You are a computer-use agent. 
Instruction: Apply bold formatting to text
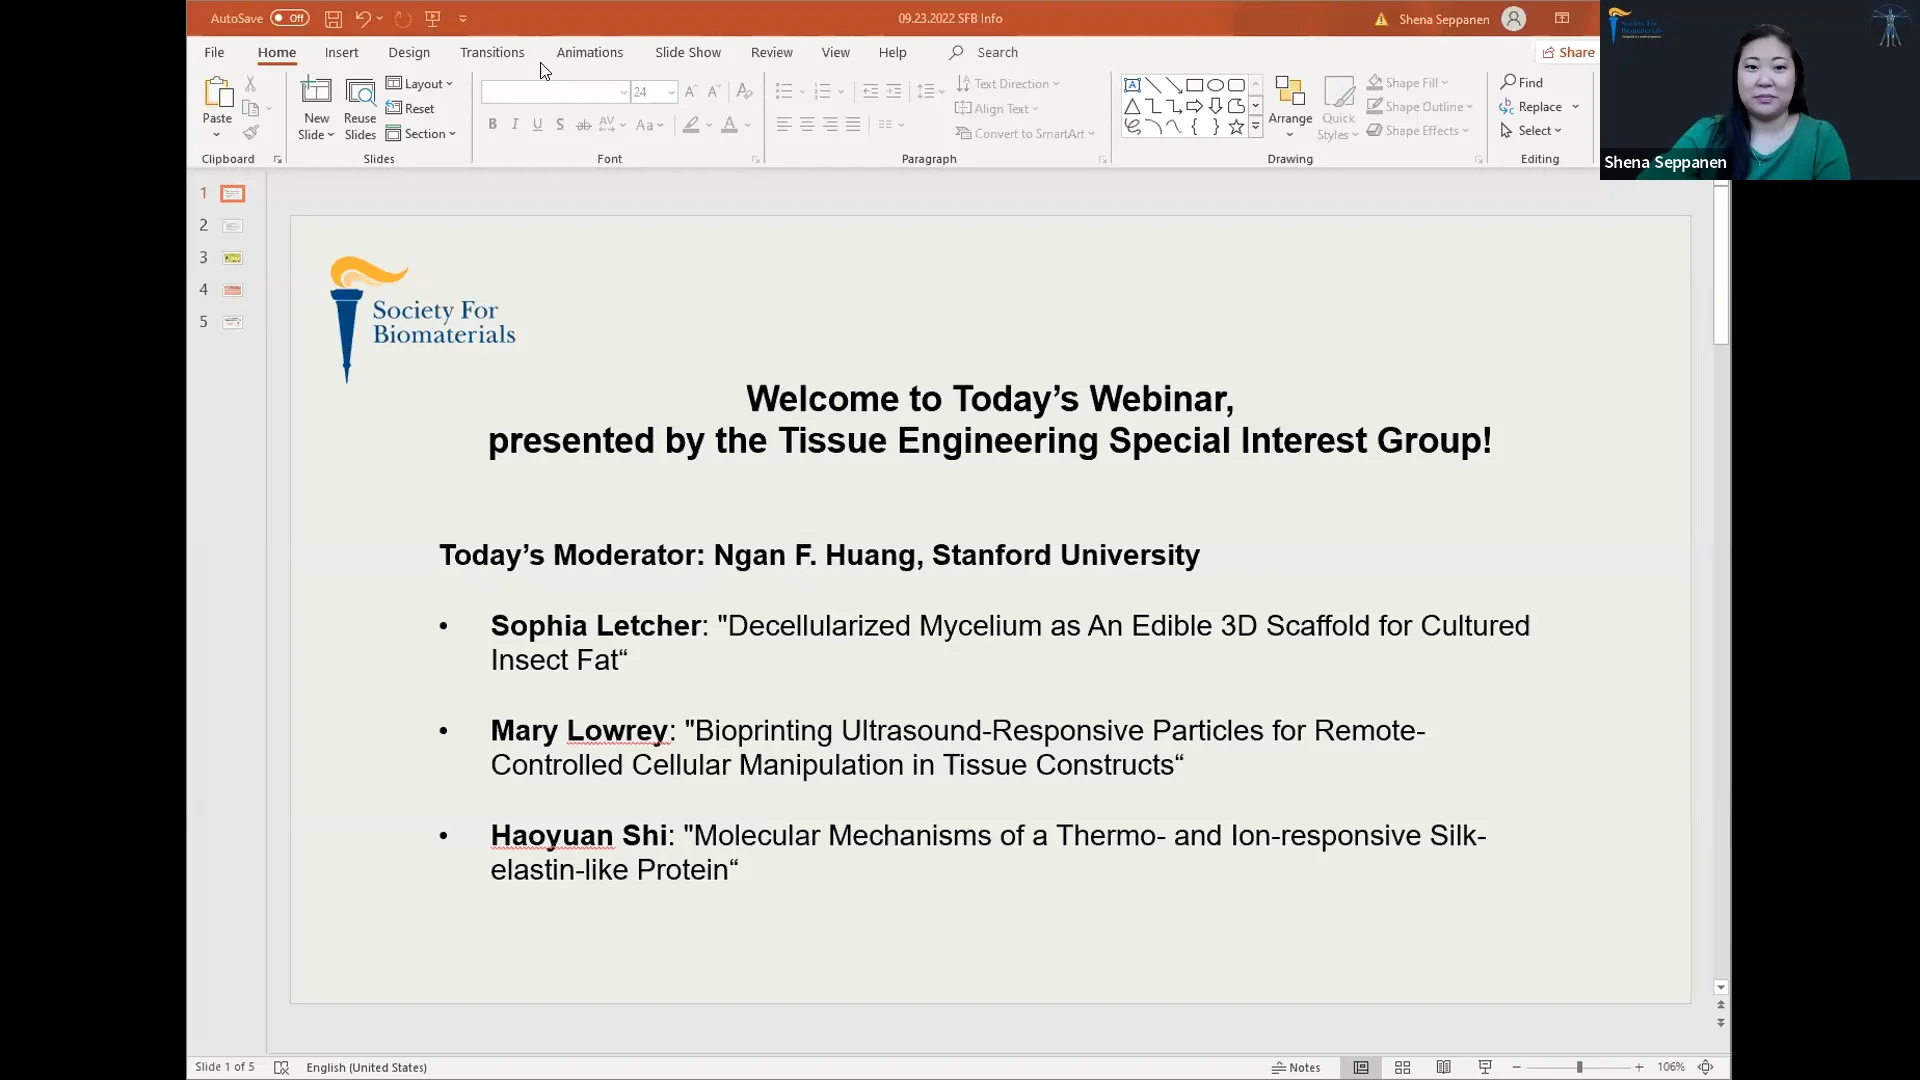(493, 124)
